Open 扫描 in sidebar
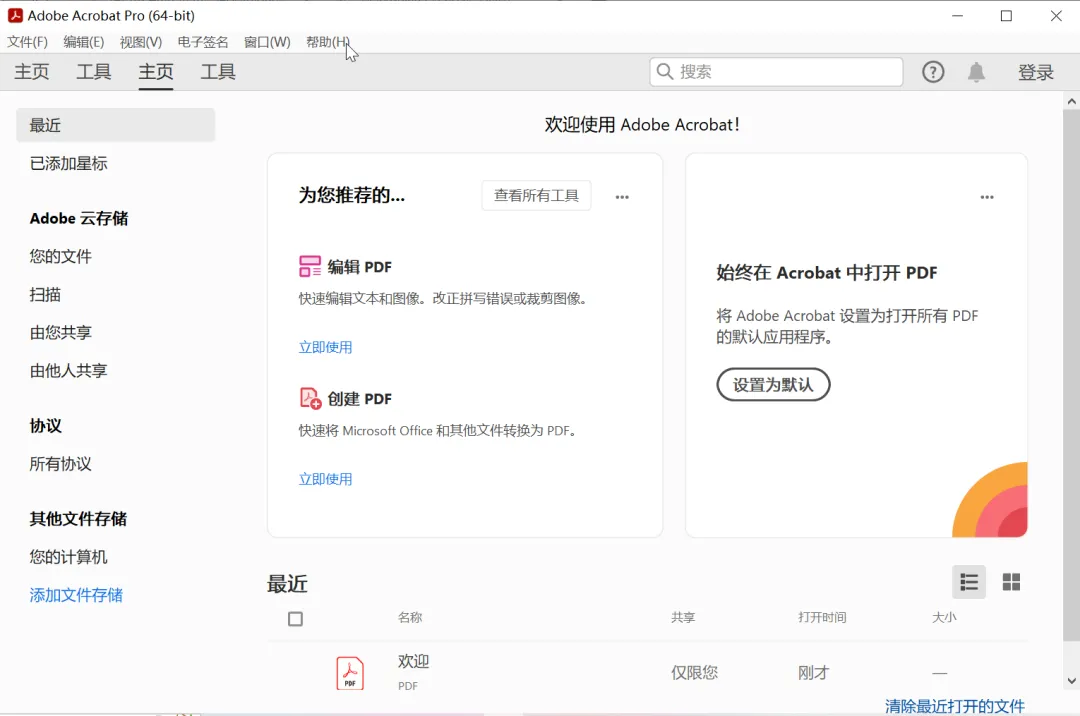Viewport: 1080px width, 716px height. [45, 295]
